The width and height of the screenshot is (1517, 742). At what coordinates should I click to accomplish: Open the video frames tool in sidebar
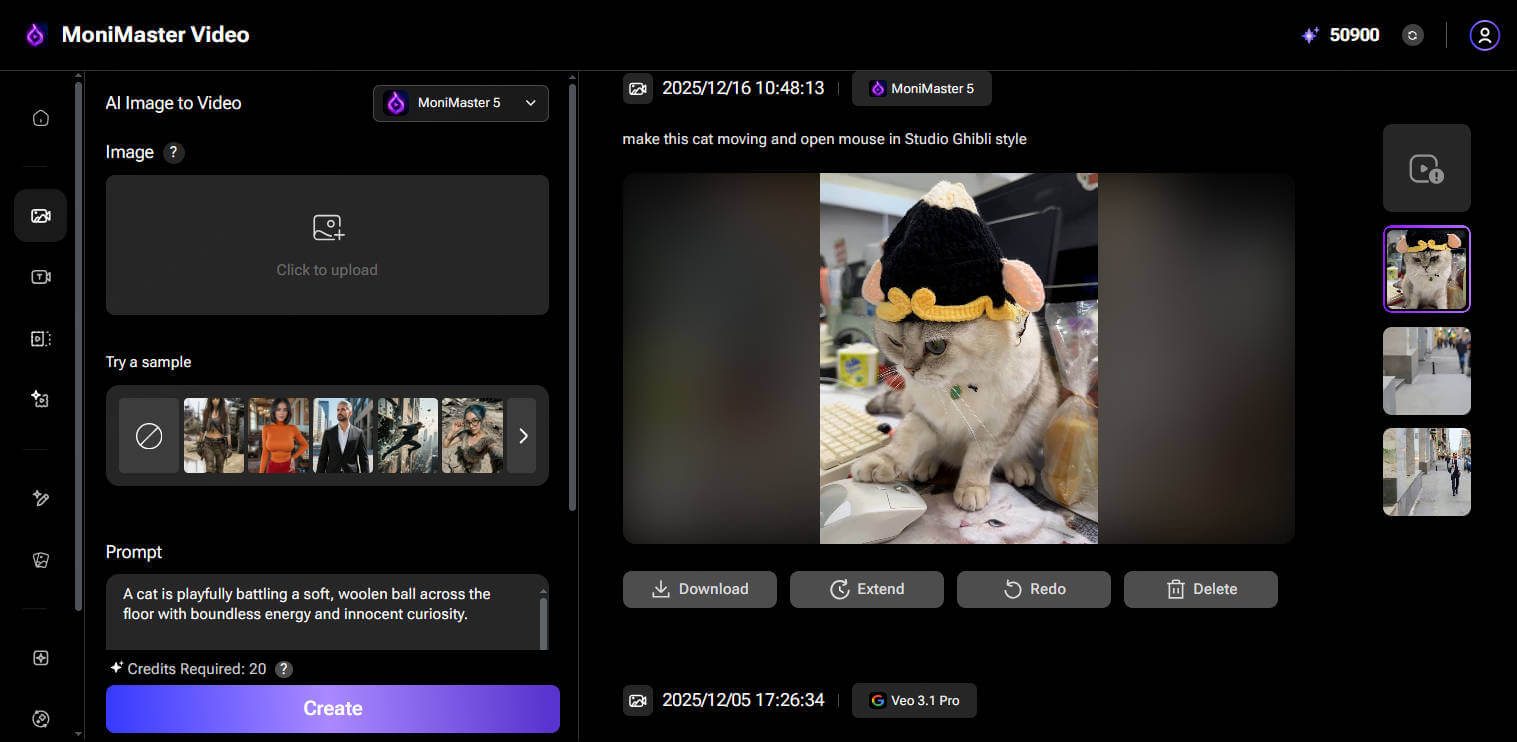tap(40, 337)
